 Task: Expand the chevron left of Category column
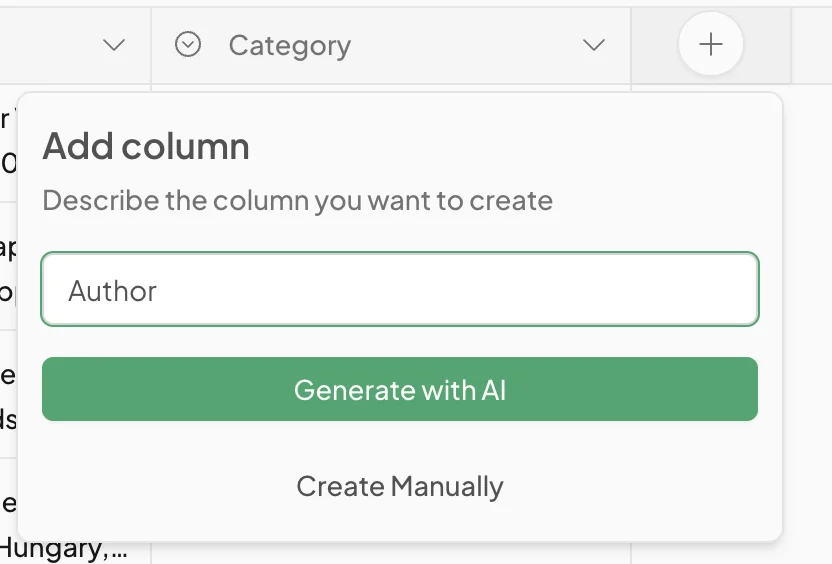[x=114, y=45]
